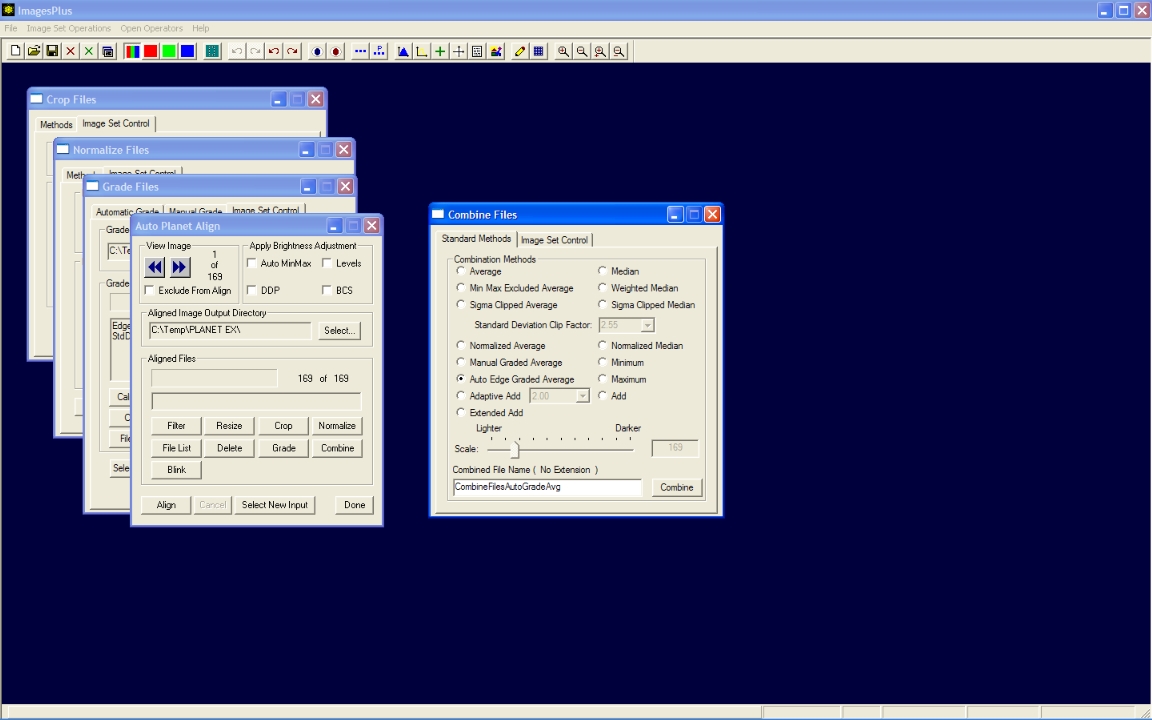1152x720 pixels.
Task: Check the Auto MinMax brightness option
Action: pos(252,264)
